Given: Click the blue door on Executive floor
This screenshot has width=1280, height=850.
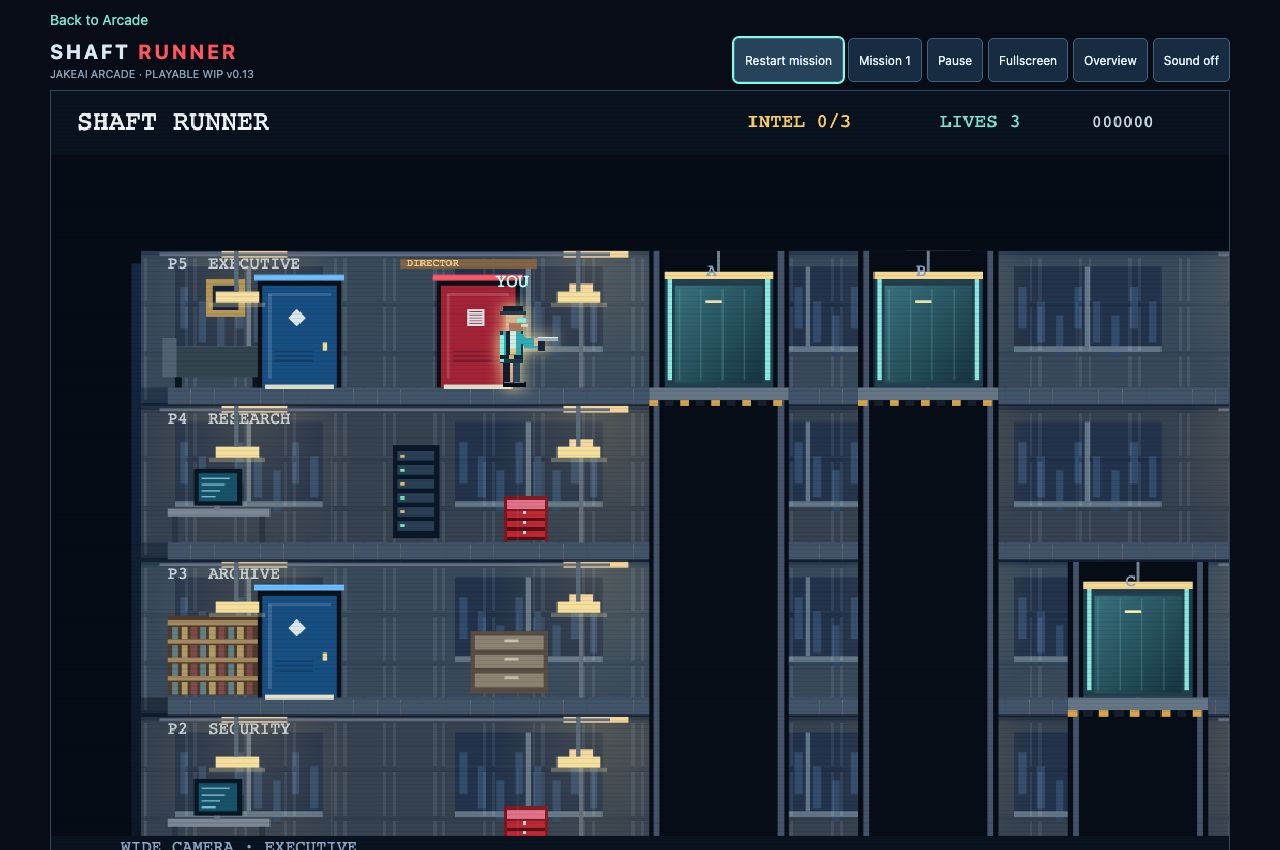Looking at the screenshot, I should coord(299,333).
